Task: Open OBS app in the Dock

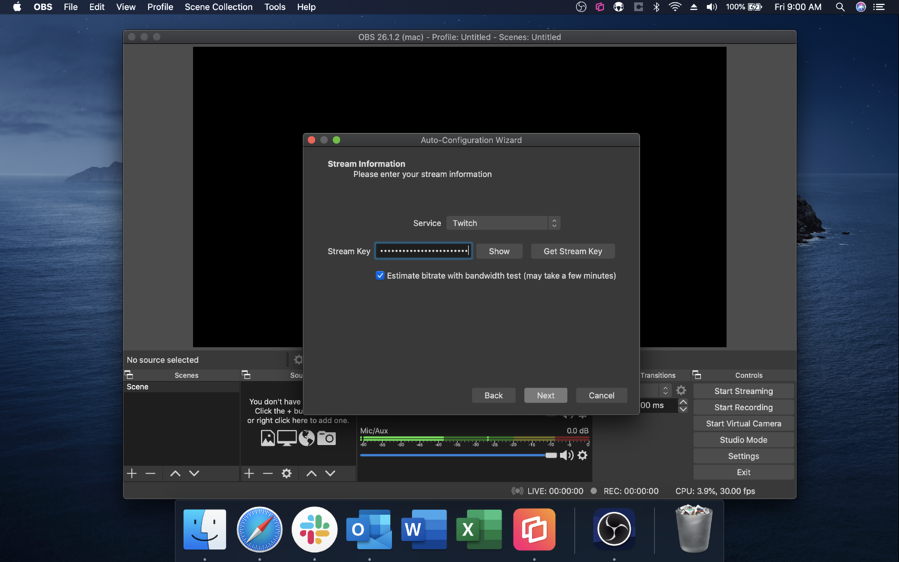Action: 613,529
